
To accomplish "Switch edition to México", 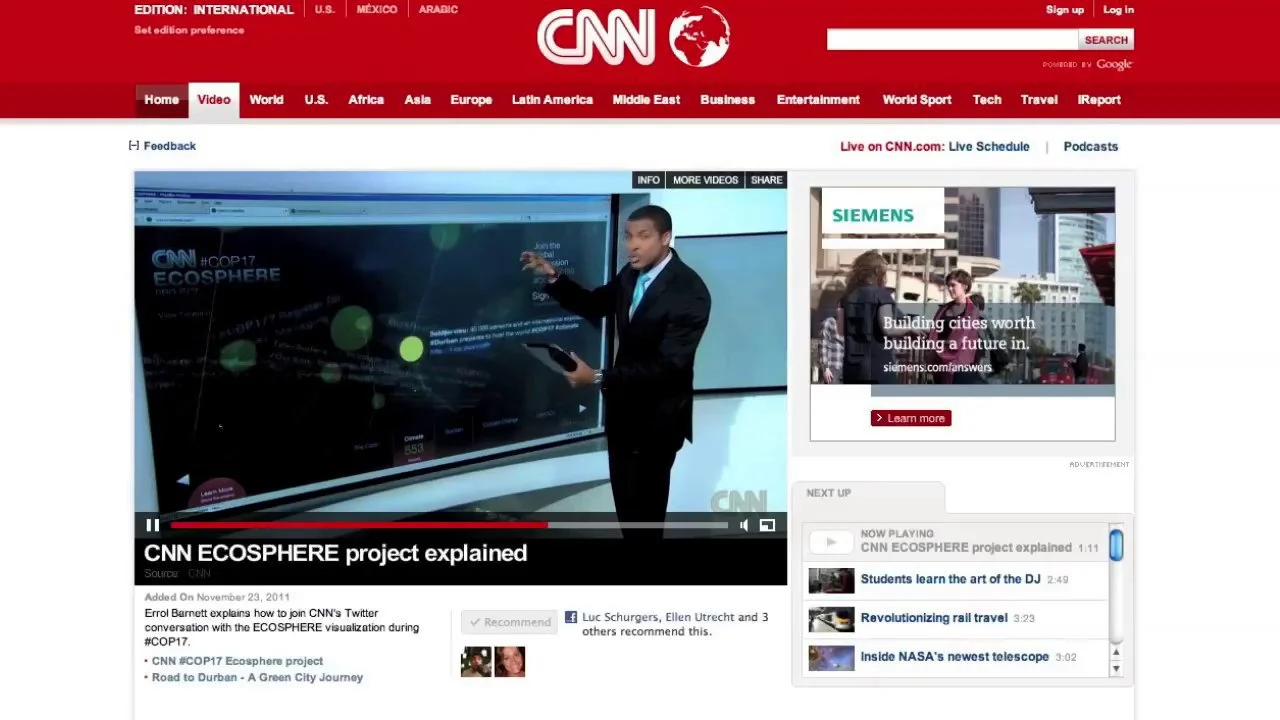I will 377,9.
